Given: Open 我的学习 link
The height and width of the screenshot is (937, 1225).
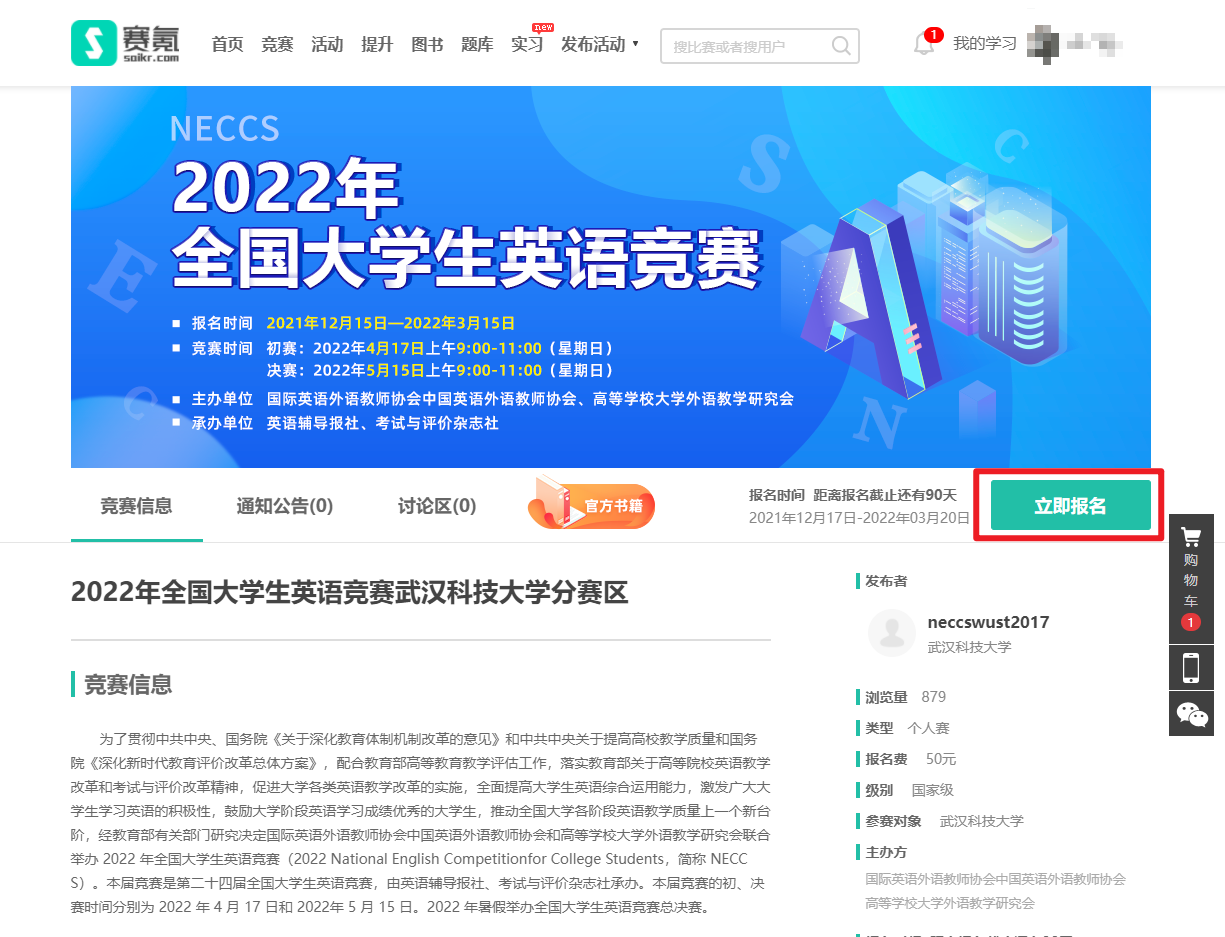Looking at the screenshot, I should coord(984,44).
